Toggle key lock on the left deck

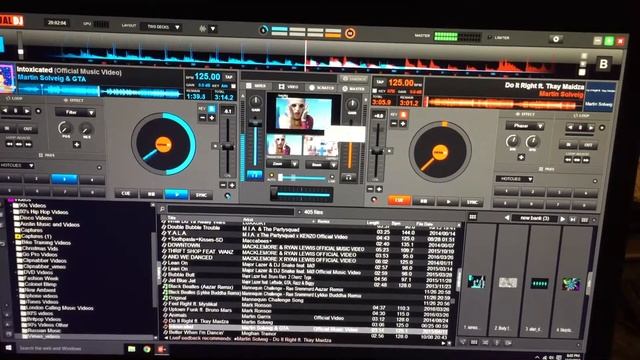[211, 109]
